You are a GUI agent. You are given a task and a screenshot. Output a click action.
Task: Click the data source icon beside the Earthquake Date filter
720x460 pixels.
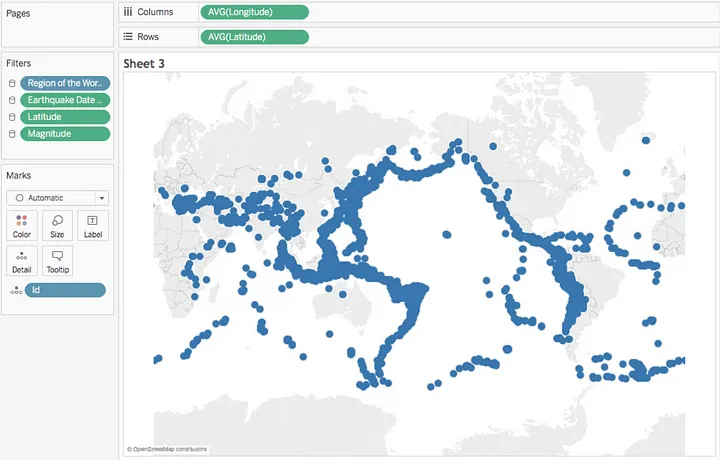tap(12, 100)
